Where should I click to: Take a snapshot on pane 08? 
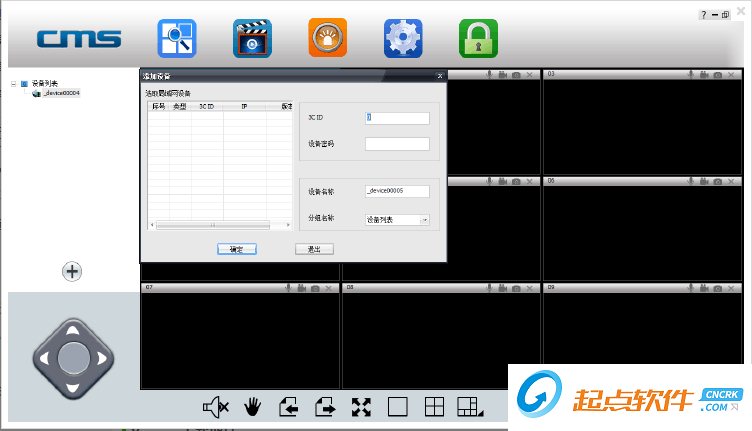(x=516, y=288)
